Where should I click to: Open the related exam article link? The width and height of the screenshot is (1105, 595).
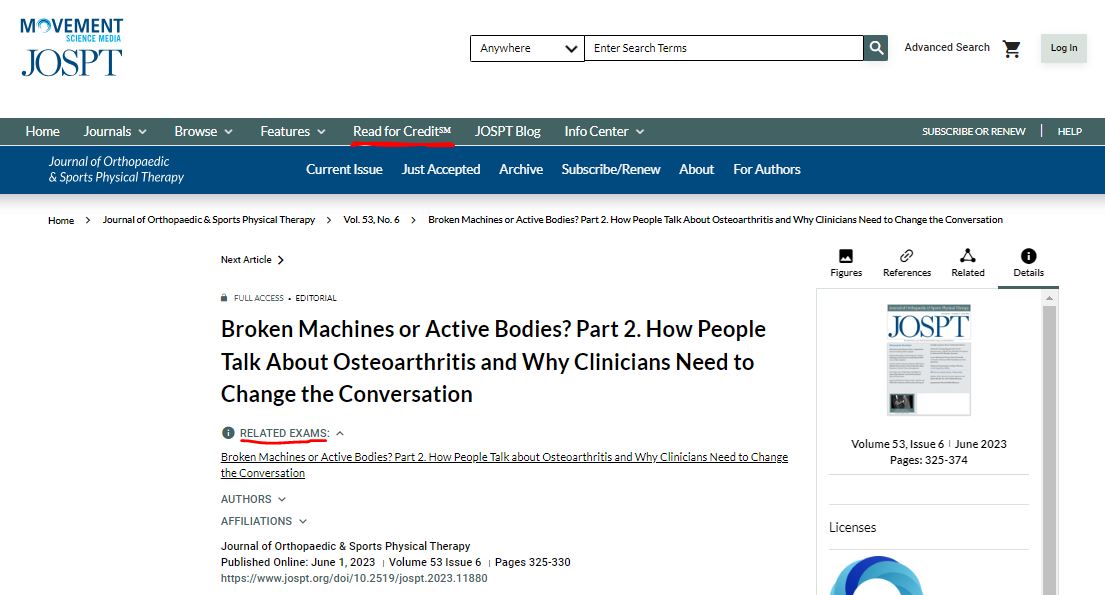coord(504,465)
